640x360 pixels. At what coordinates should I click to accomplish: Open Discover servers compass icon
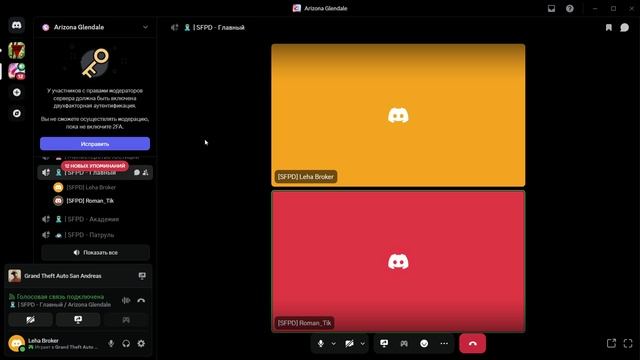coord(17,113)
